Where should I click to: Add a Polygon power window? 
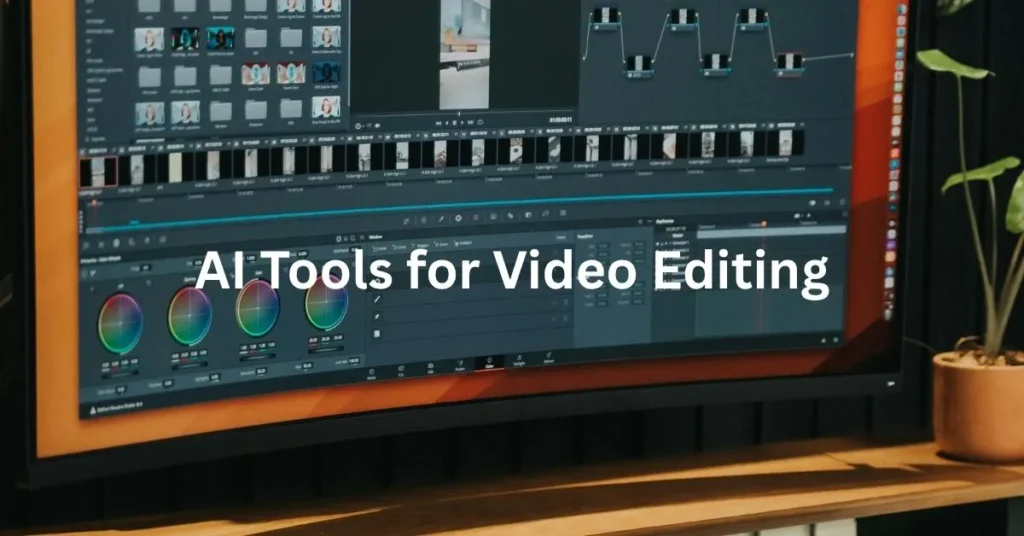click(x=421, y=245)
